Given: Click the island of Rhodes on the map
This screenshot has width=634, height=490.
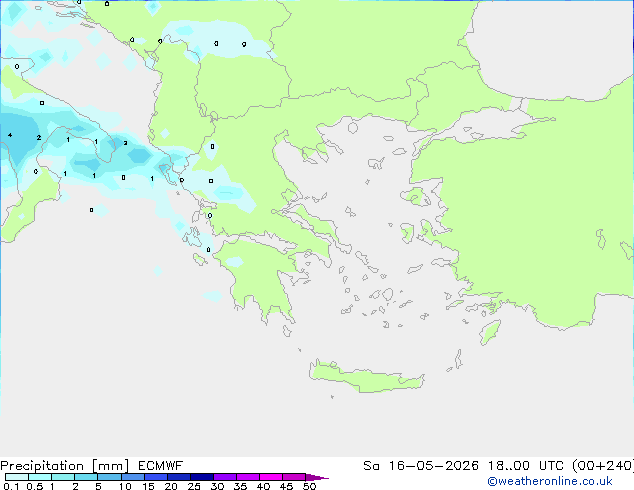Looking at the screenshot, I should (490, 332).
